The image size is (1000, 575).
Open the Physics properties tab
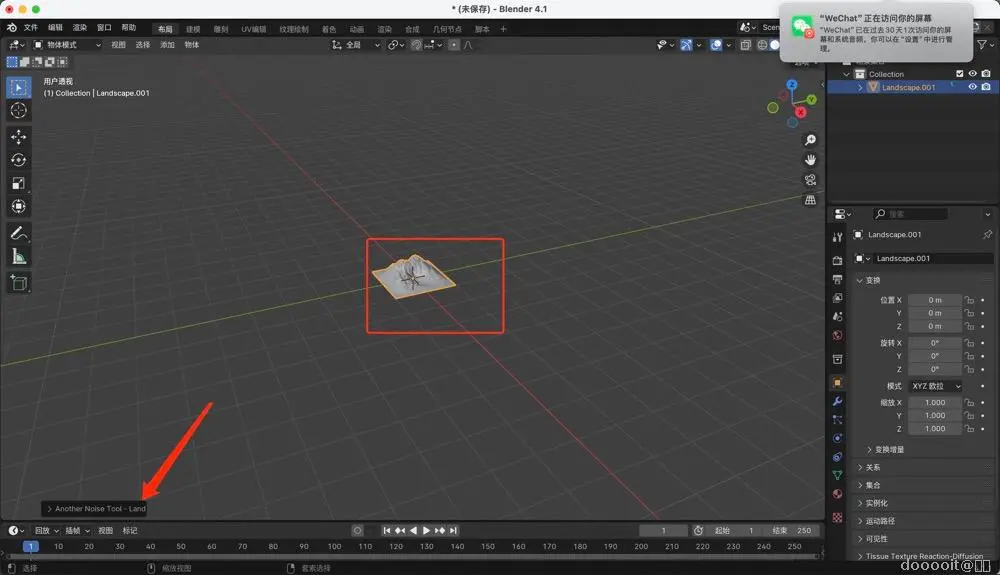[x=837, y=438]
